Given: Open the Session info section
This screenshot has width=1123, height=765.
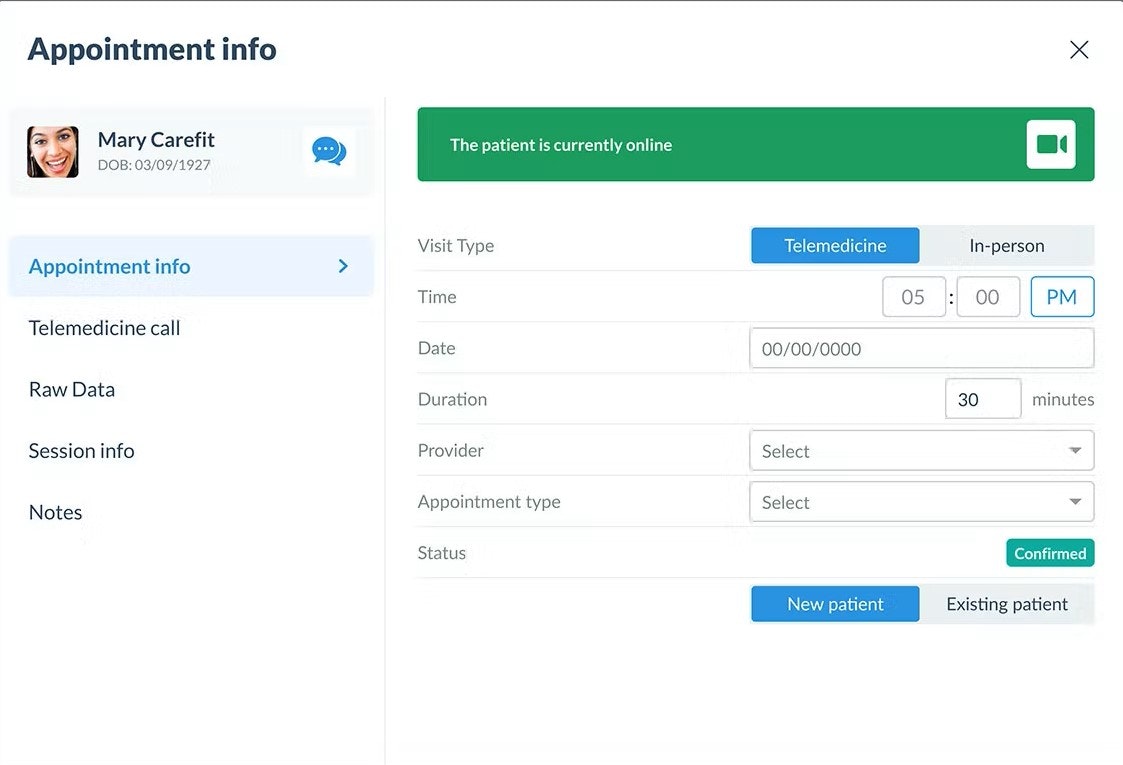Looking at the screenshot, I should pyautogui.click(x=81, y=451).
